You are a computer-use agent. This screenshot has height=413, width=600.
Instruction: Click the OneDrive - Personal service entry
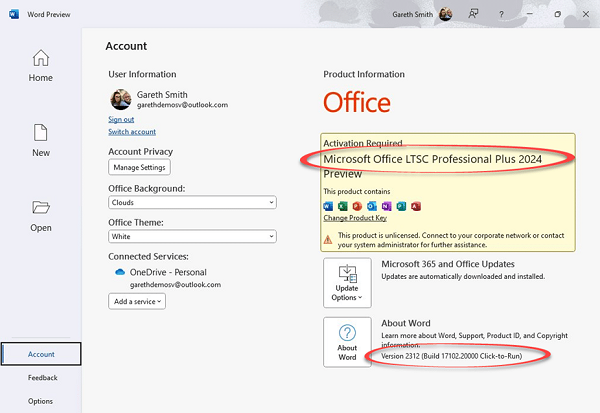[168, 272]
